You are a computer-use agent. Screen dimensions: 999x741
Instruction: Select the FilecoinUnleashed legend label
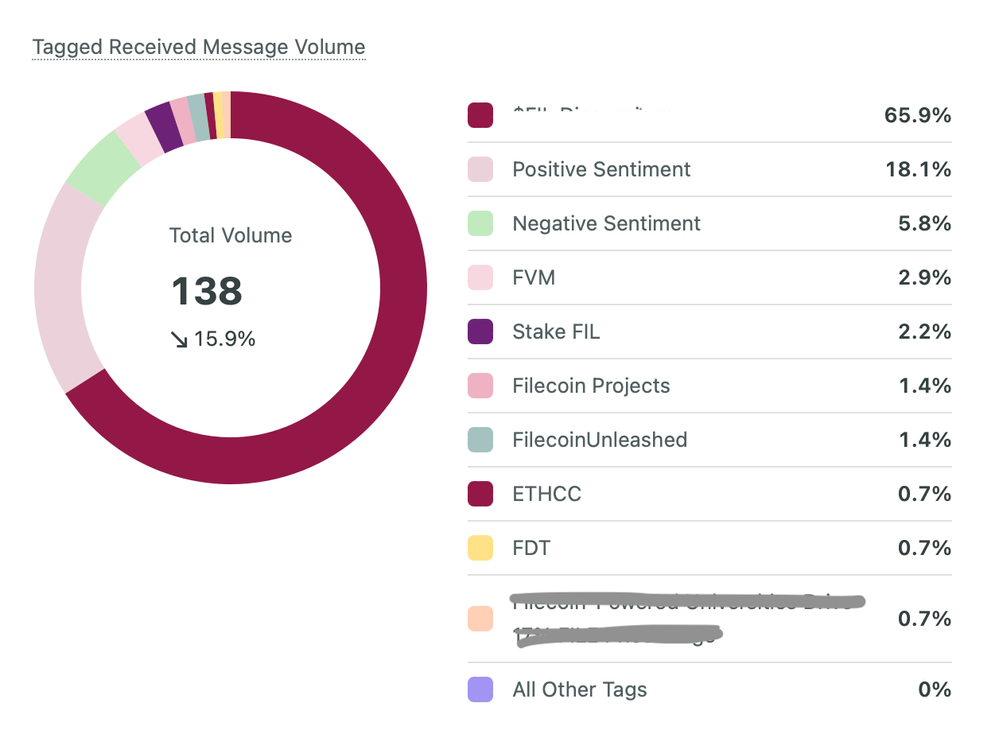point(599,440)
